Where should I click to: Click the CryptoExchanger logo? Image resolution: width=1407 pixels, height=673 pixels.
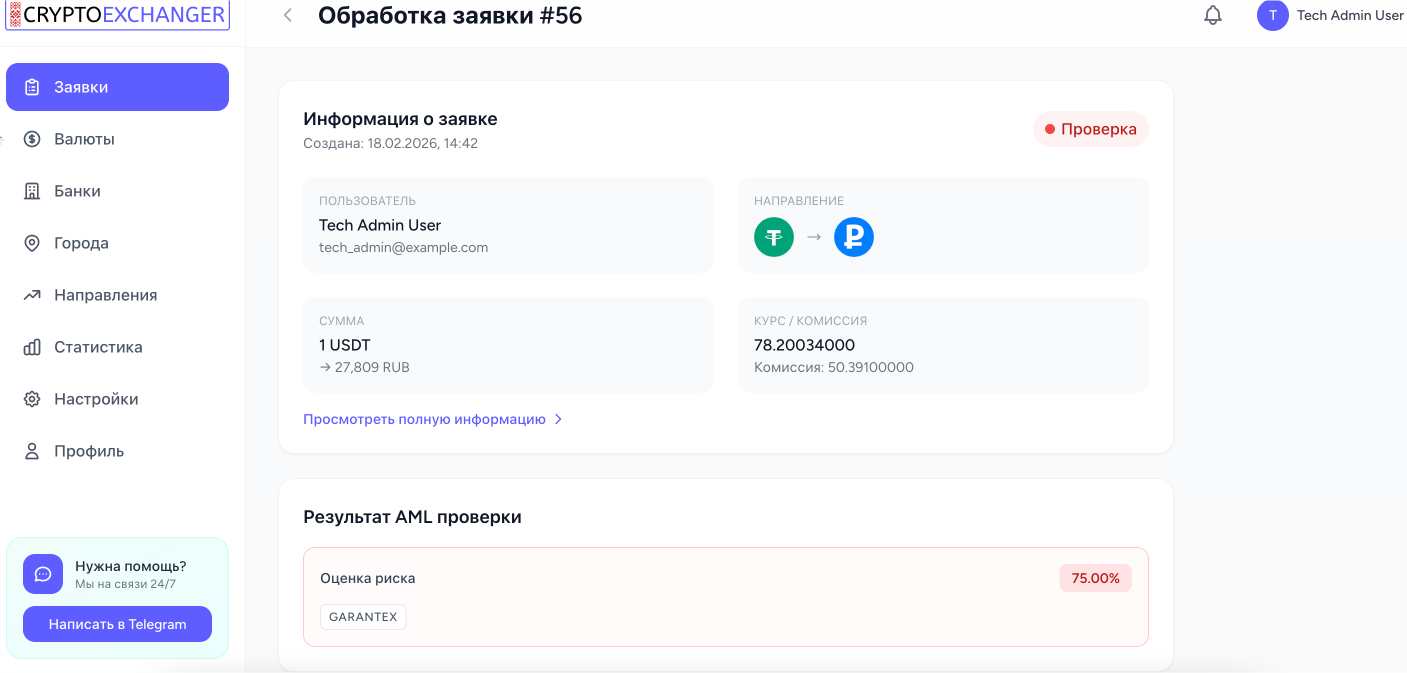click(x=117, y=16)
